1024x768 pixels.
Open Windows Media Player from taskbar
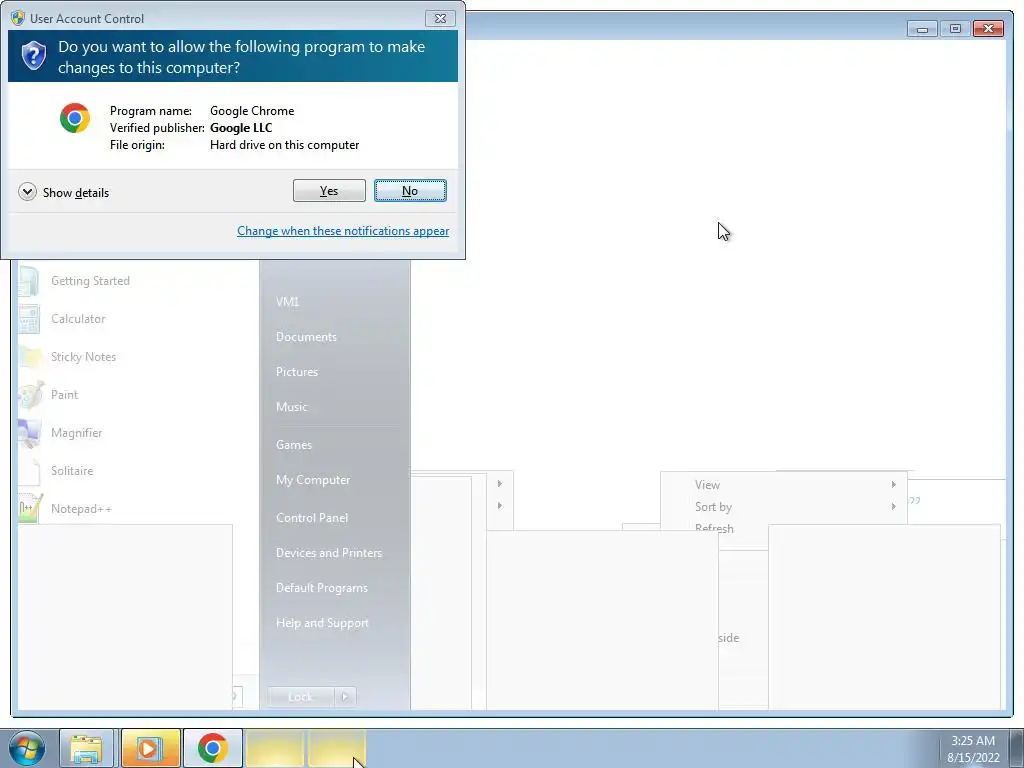tap(150, 748)
